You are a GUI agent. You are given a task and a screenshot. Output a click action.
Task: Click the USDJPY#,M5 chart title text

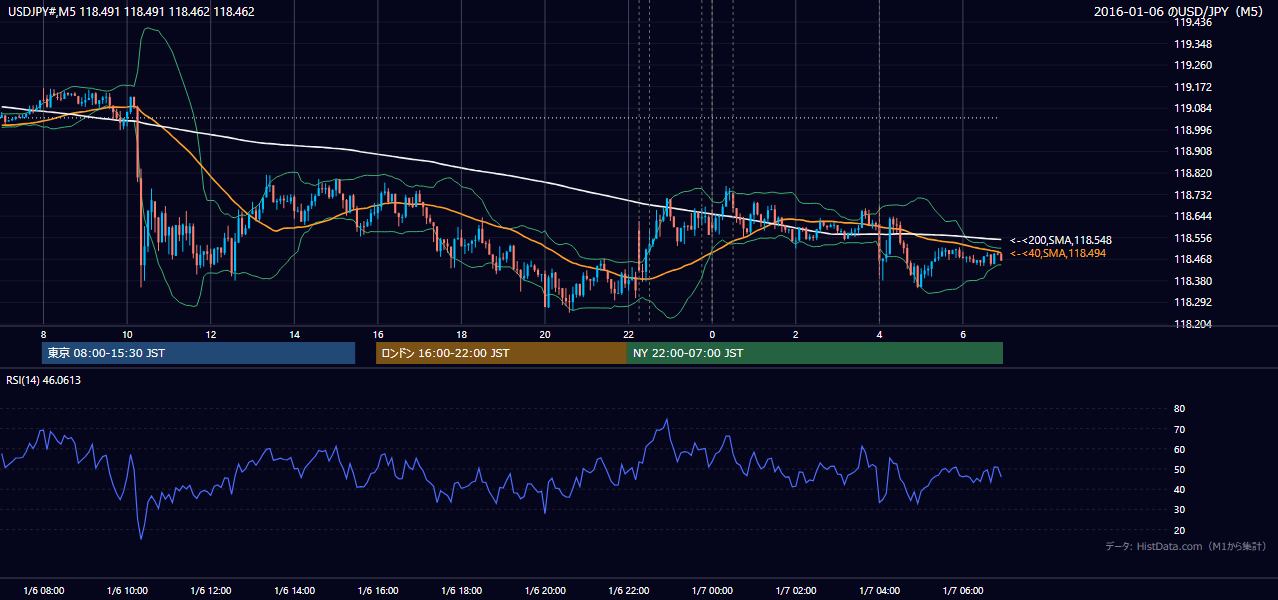pos(130,12)
